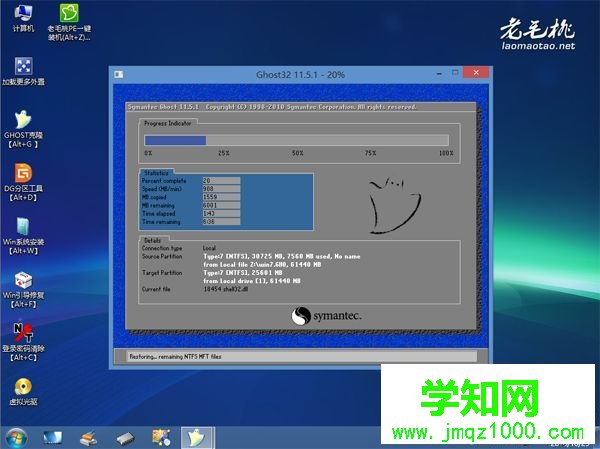
Task: Click the Percent complete value 20
Action: pyautogui.click(x=221, y=180)
